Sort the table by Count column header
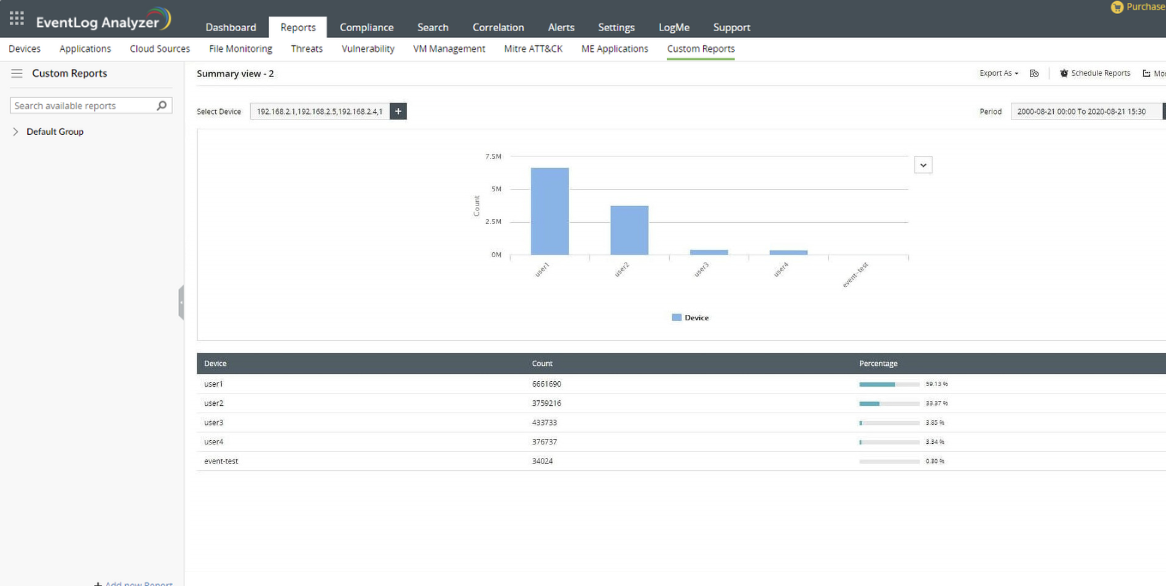1166x586 pixels. 542,364
